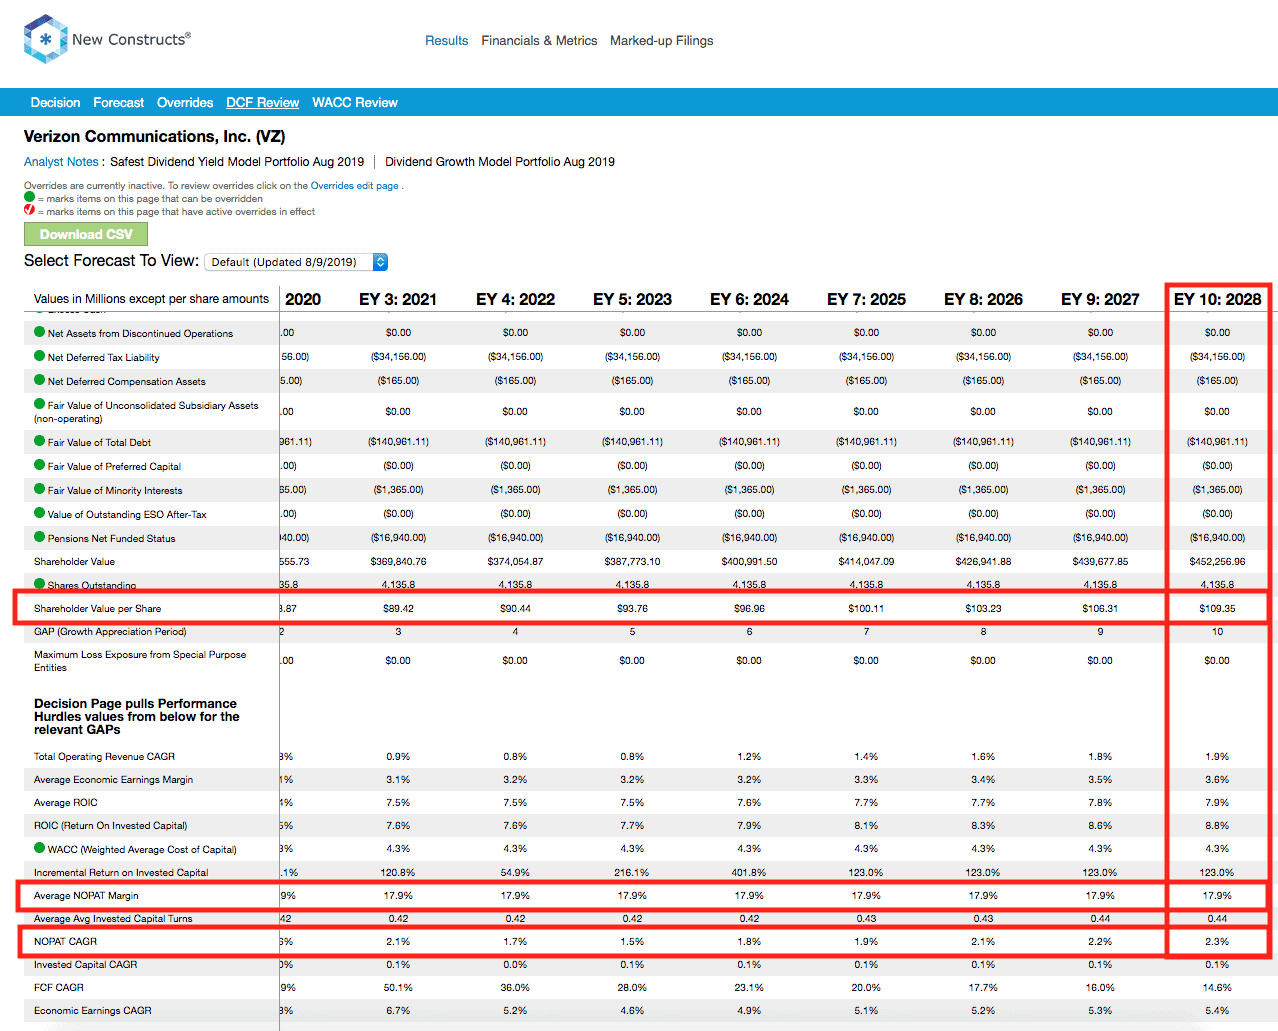Click the Average Avg Invested Capital Turns label

tap(113, 919)
